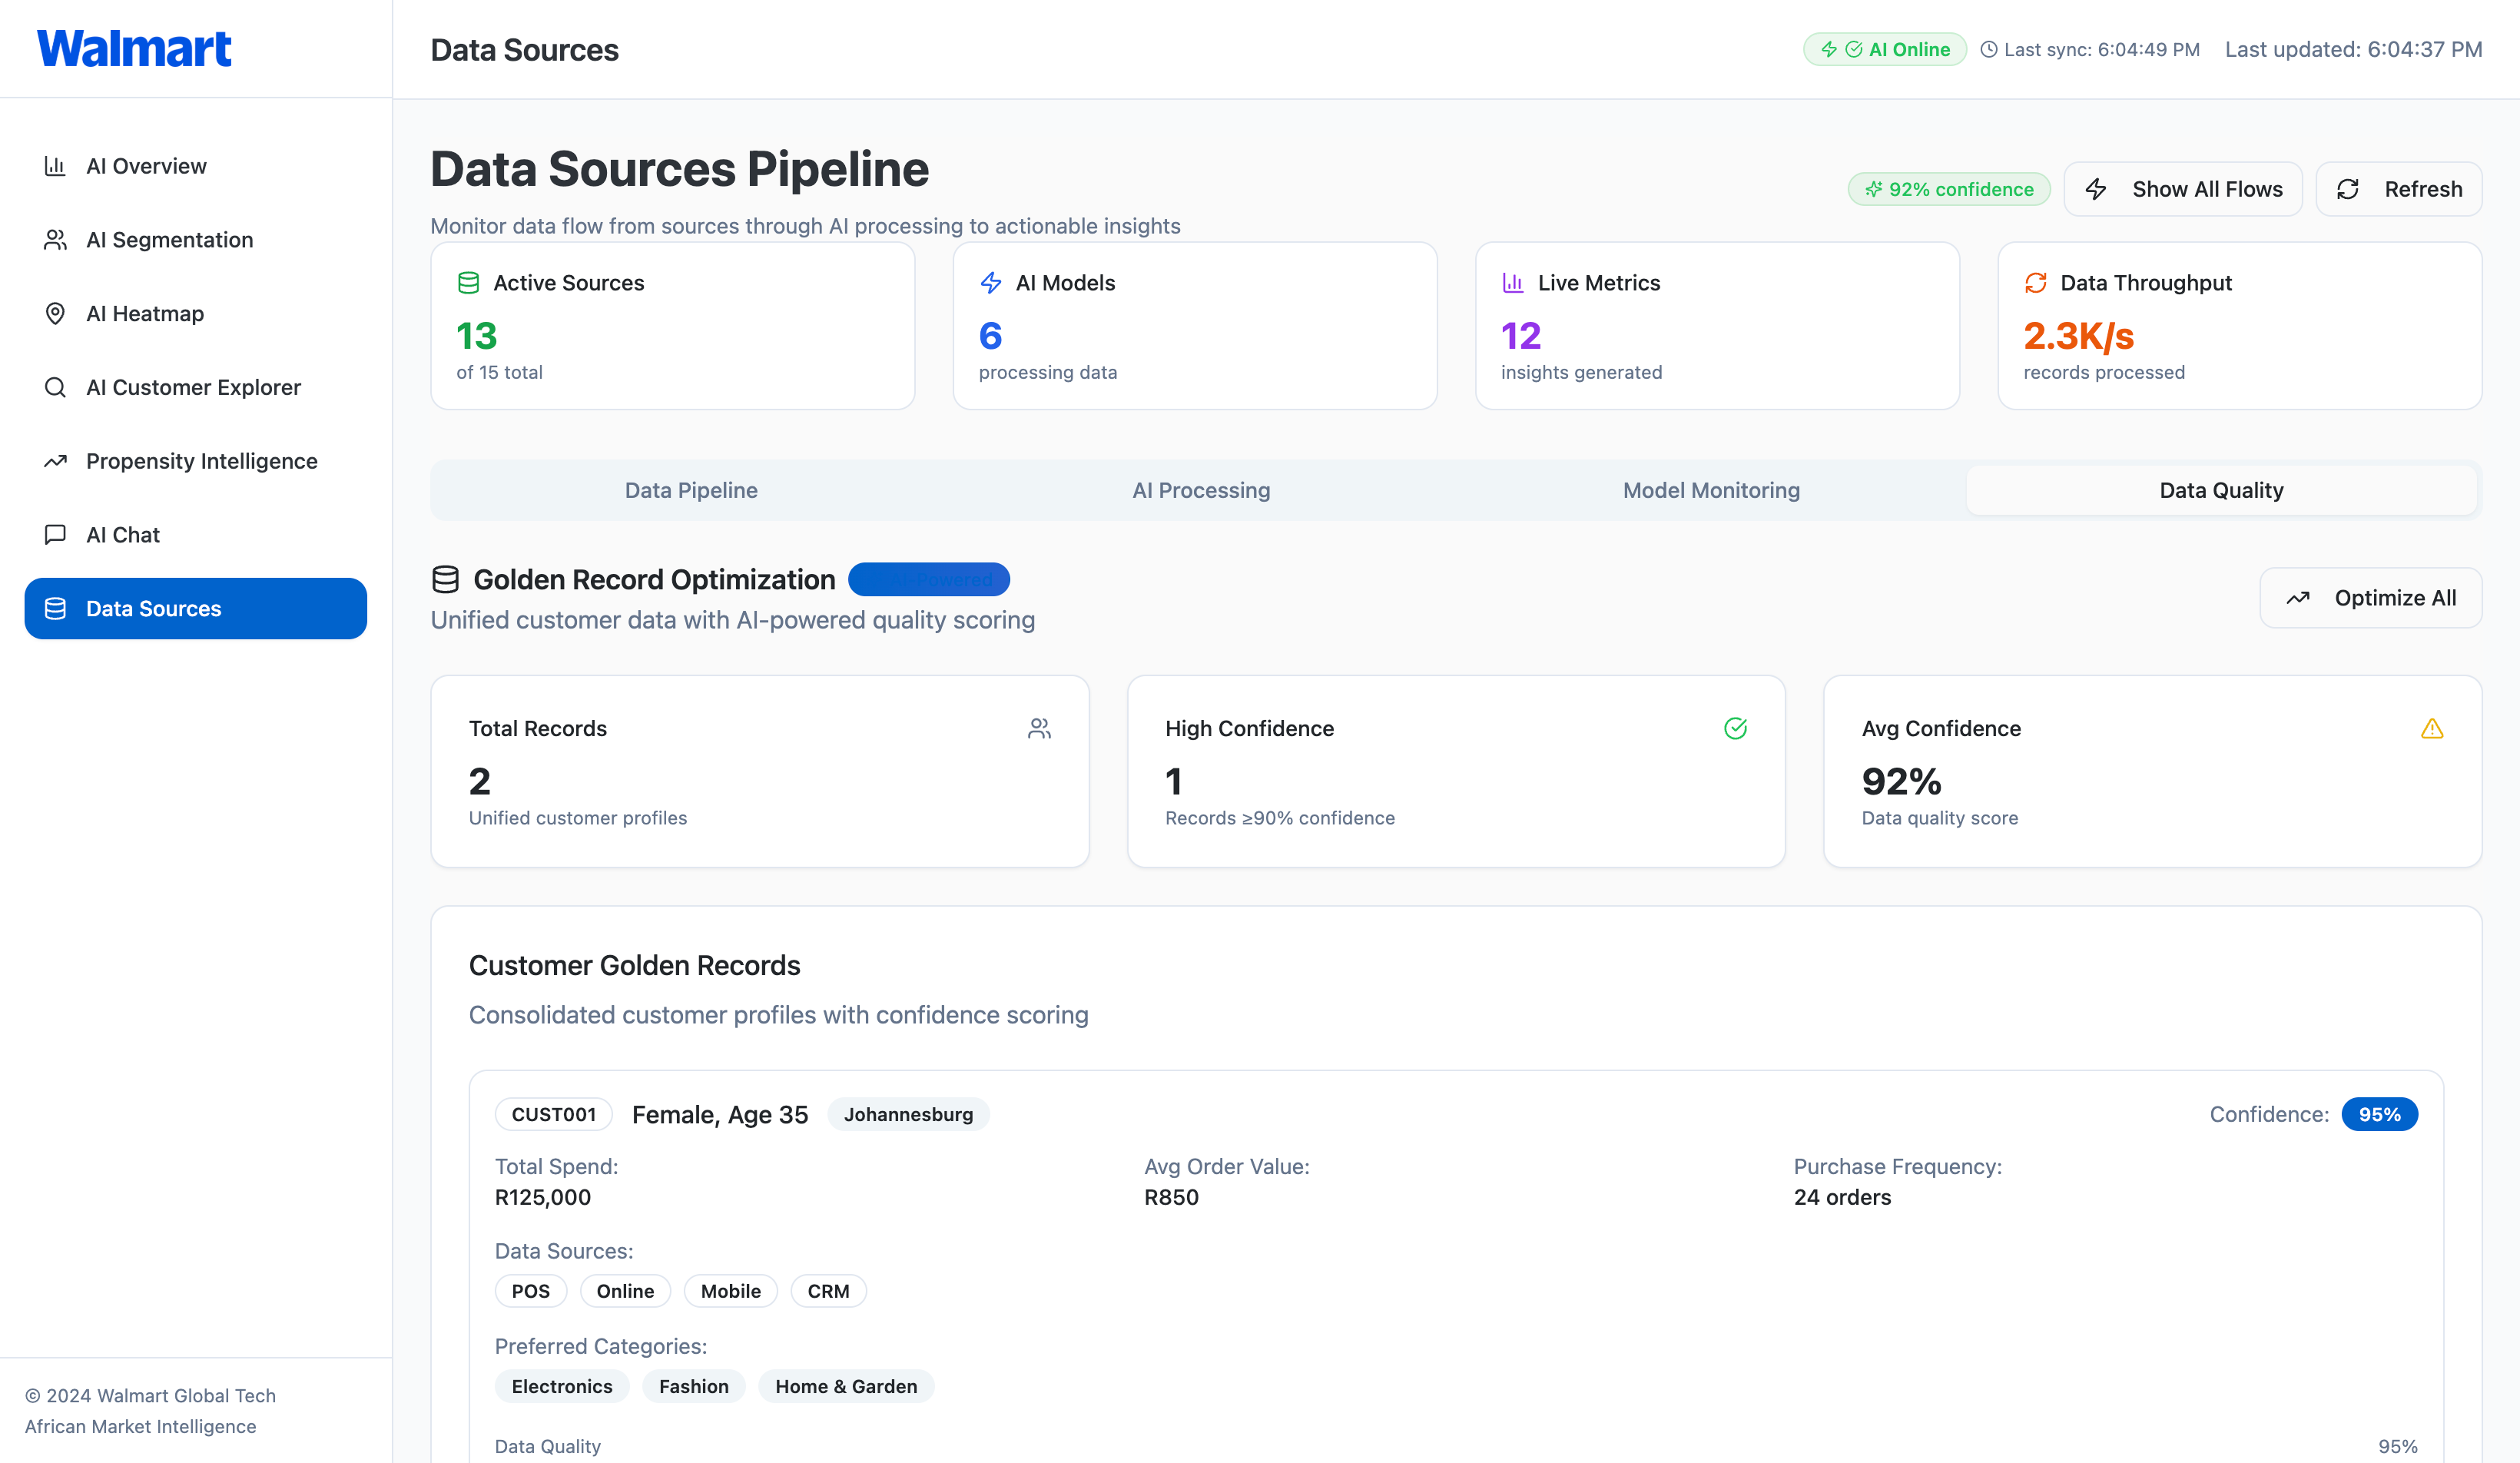Click the Active Sources value 13
The width and height of the screenshot is (2520, 1463).
tap(477, 336)
